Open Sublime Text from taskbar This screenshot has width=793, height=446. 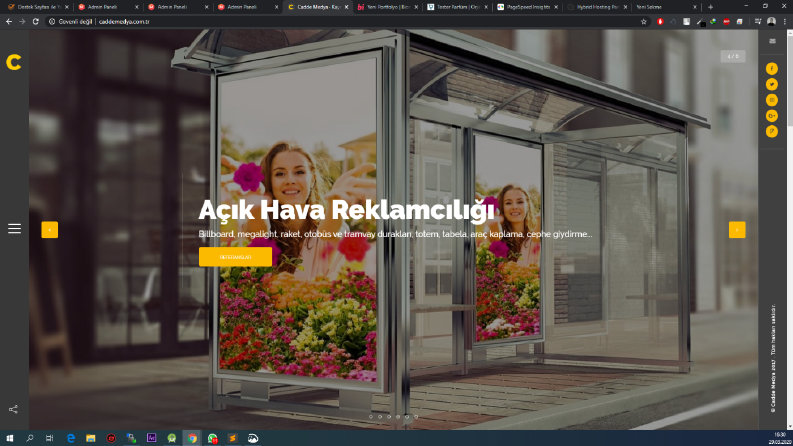[233, 438]
